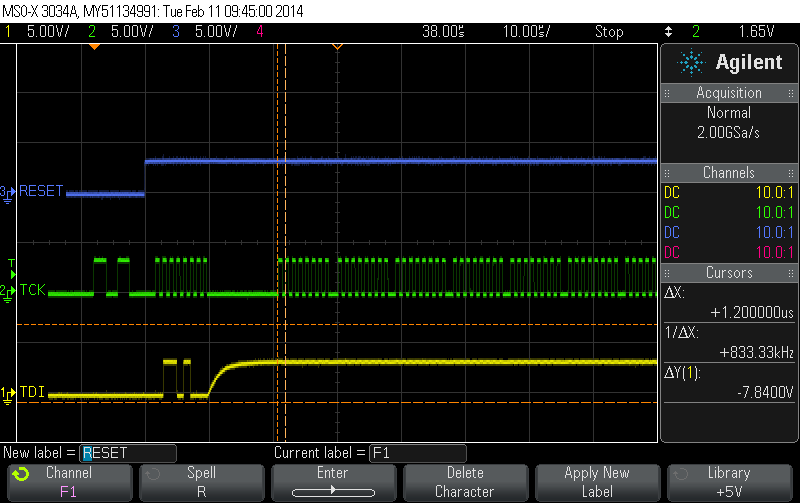Click the TCK waveform label

(33, 290)
